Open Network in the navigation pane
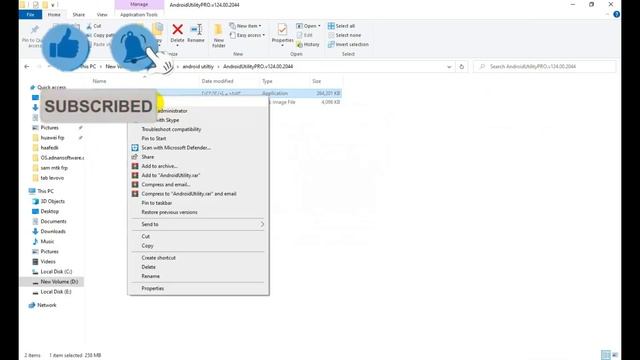The height and width of the screenshot is (360, 640). tap(47, 305)
